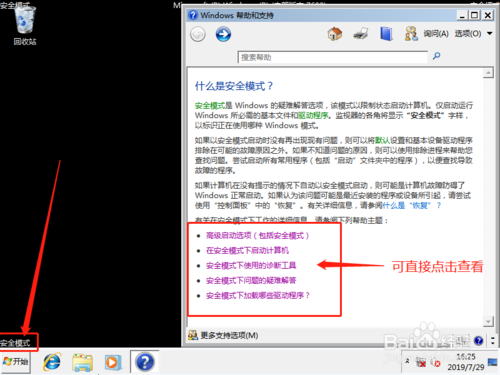Click green 驱动程序 glossary term

312,116
